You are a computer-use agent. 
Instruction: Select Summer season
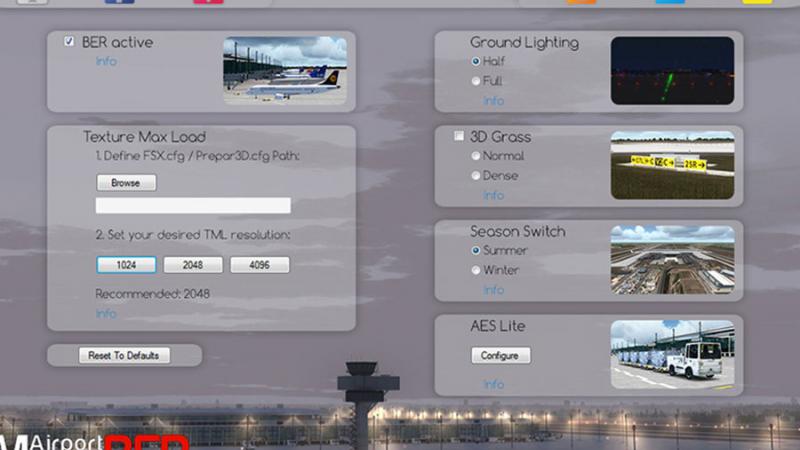(476, 251)
